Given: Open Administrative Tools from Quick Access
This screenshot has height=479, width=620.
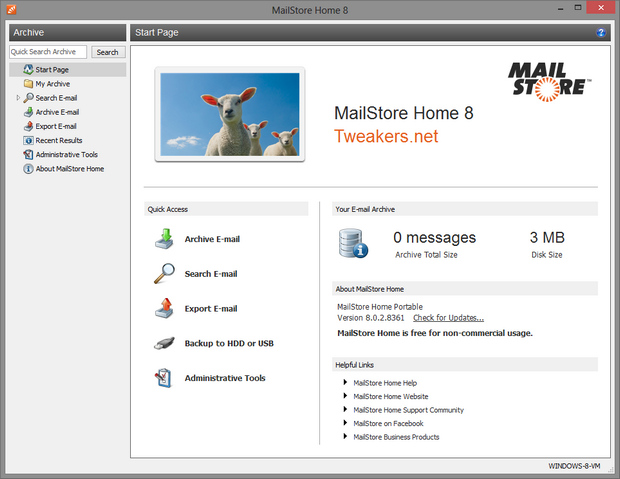Looking at the screenshot, I should point(225,378).
